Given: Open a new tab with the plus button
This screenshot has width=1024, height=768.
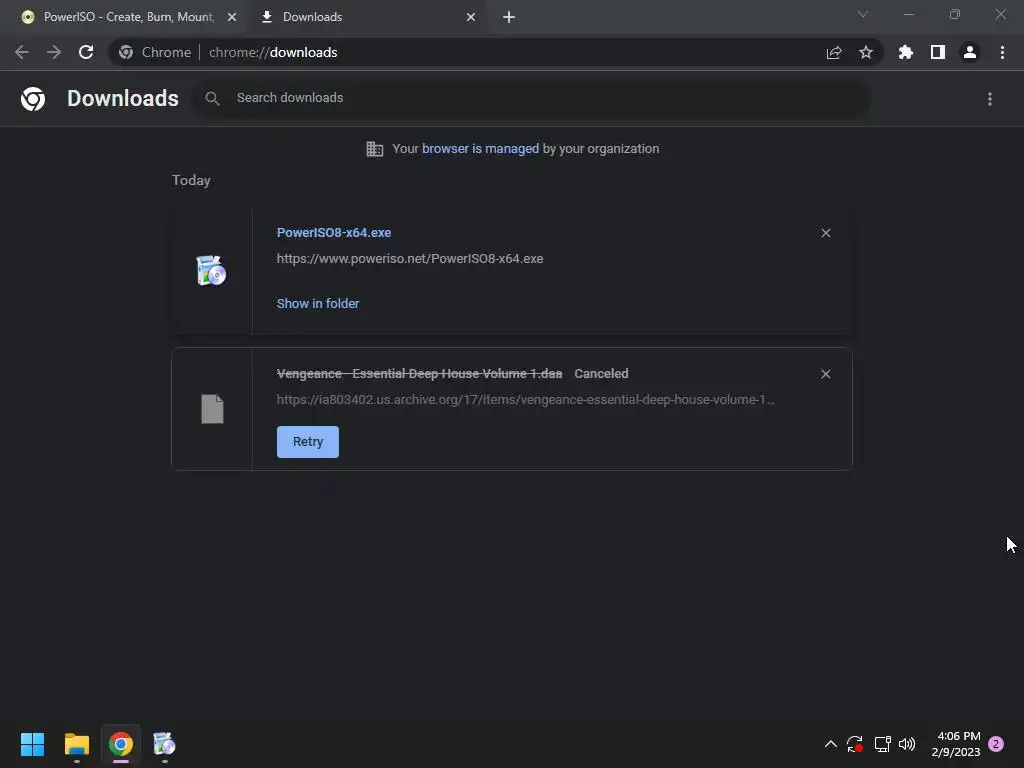Looking at the screenshot, I should (x=509, y=17).
